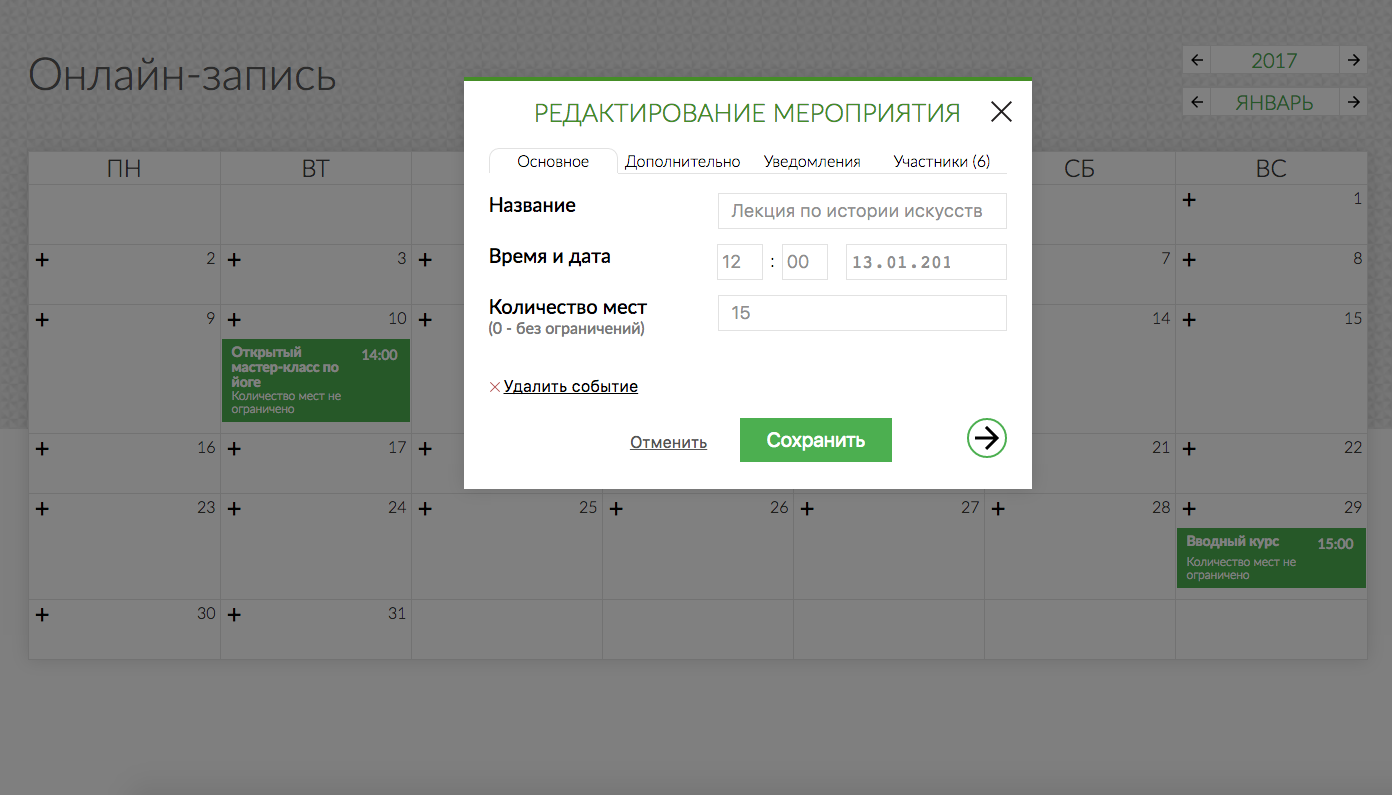Add event on January 9

(x=42, y=320)
